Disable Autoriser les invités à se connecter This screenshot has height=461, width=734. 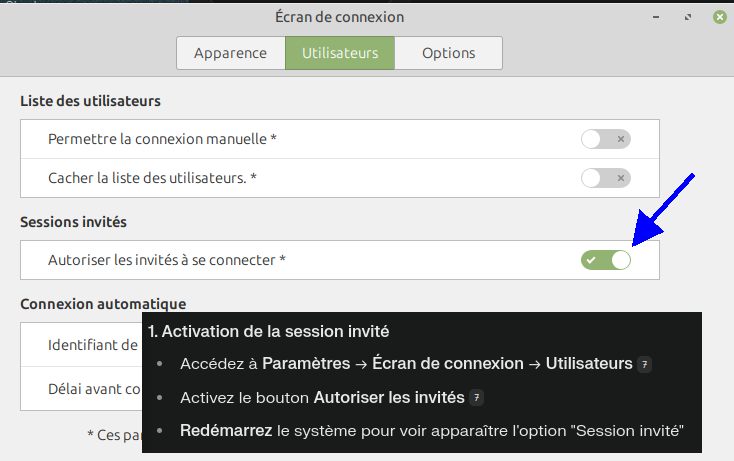[605, 260]
